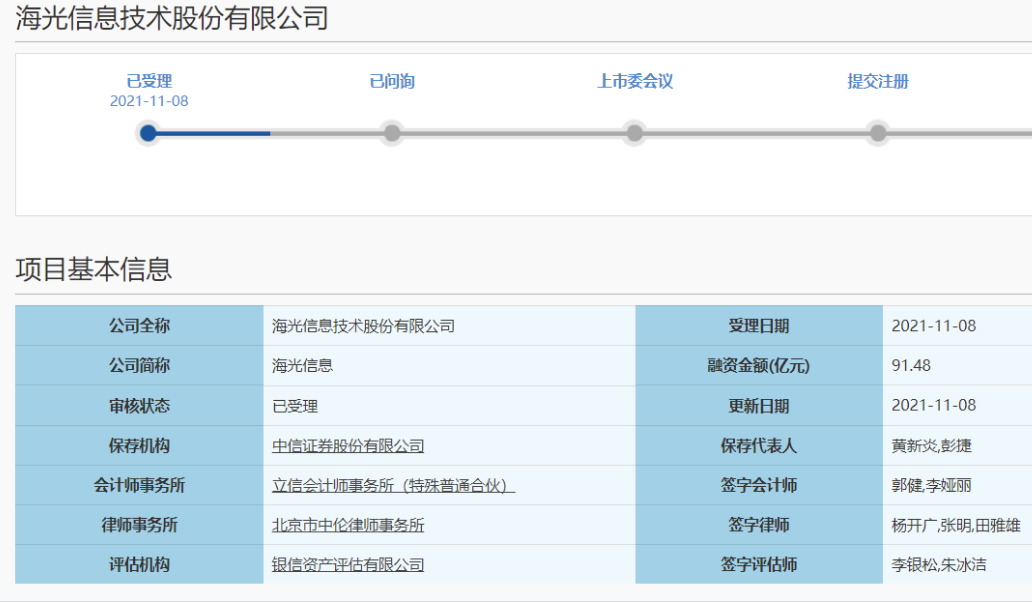1032x602 pixels.
Task: Click the 2021-11-08 date under 已受理
Action: pos(149,101)
